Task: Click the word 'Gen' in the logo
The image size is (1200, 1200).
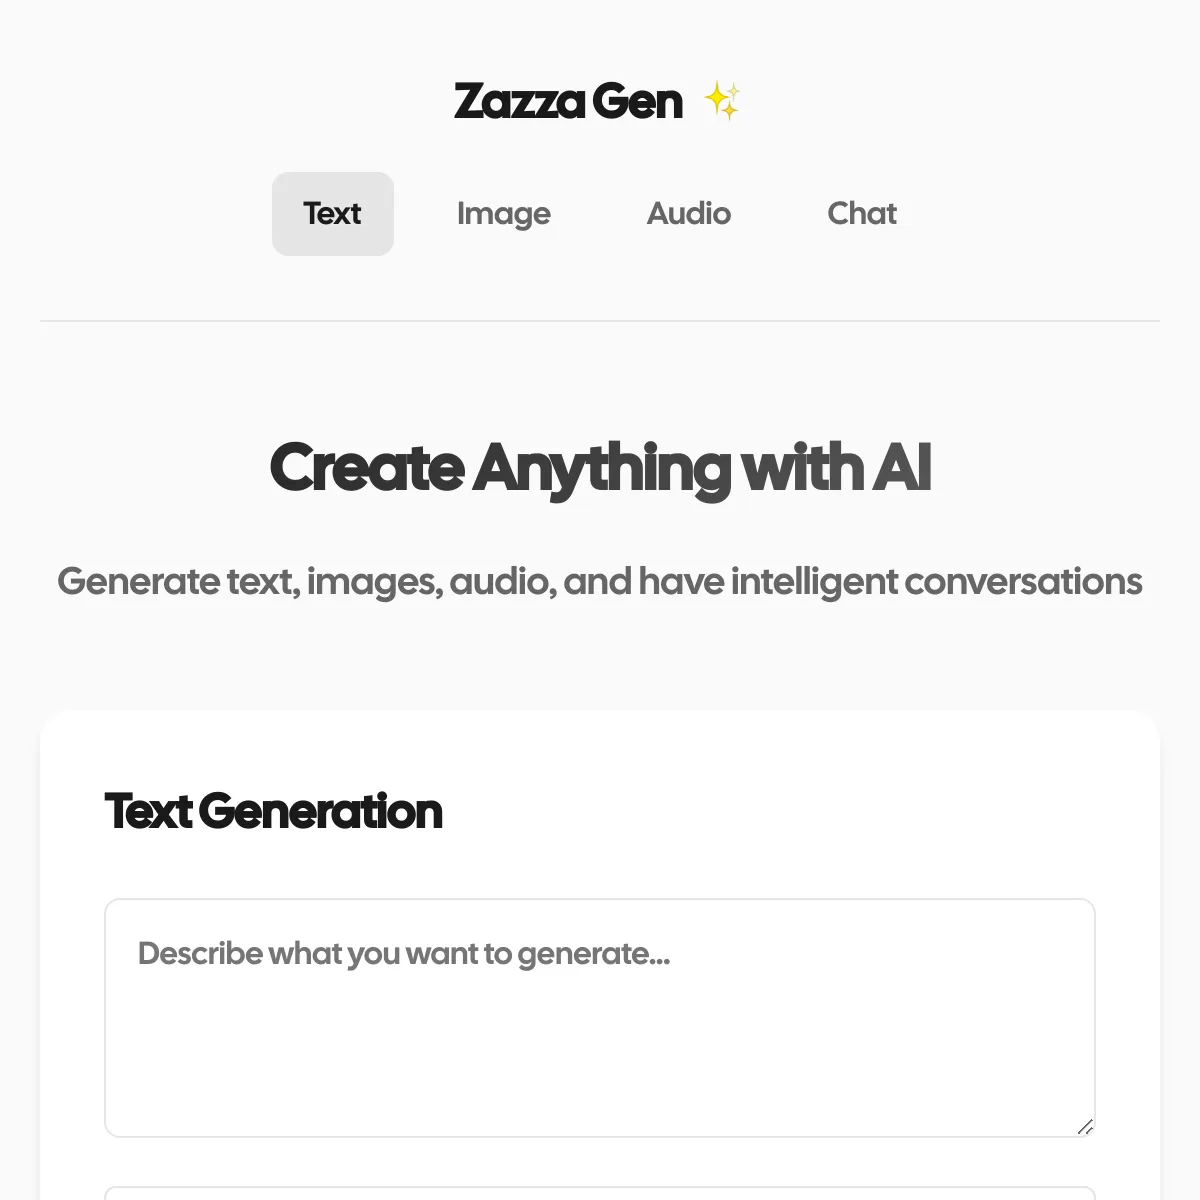Action: coord(637,101)
